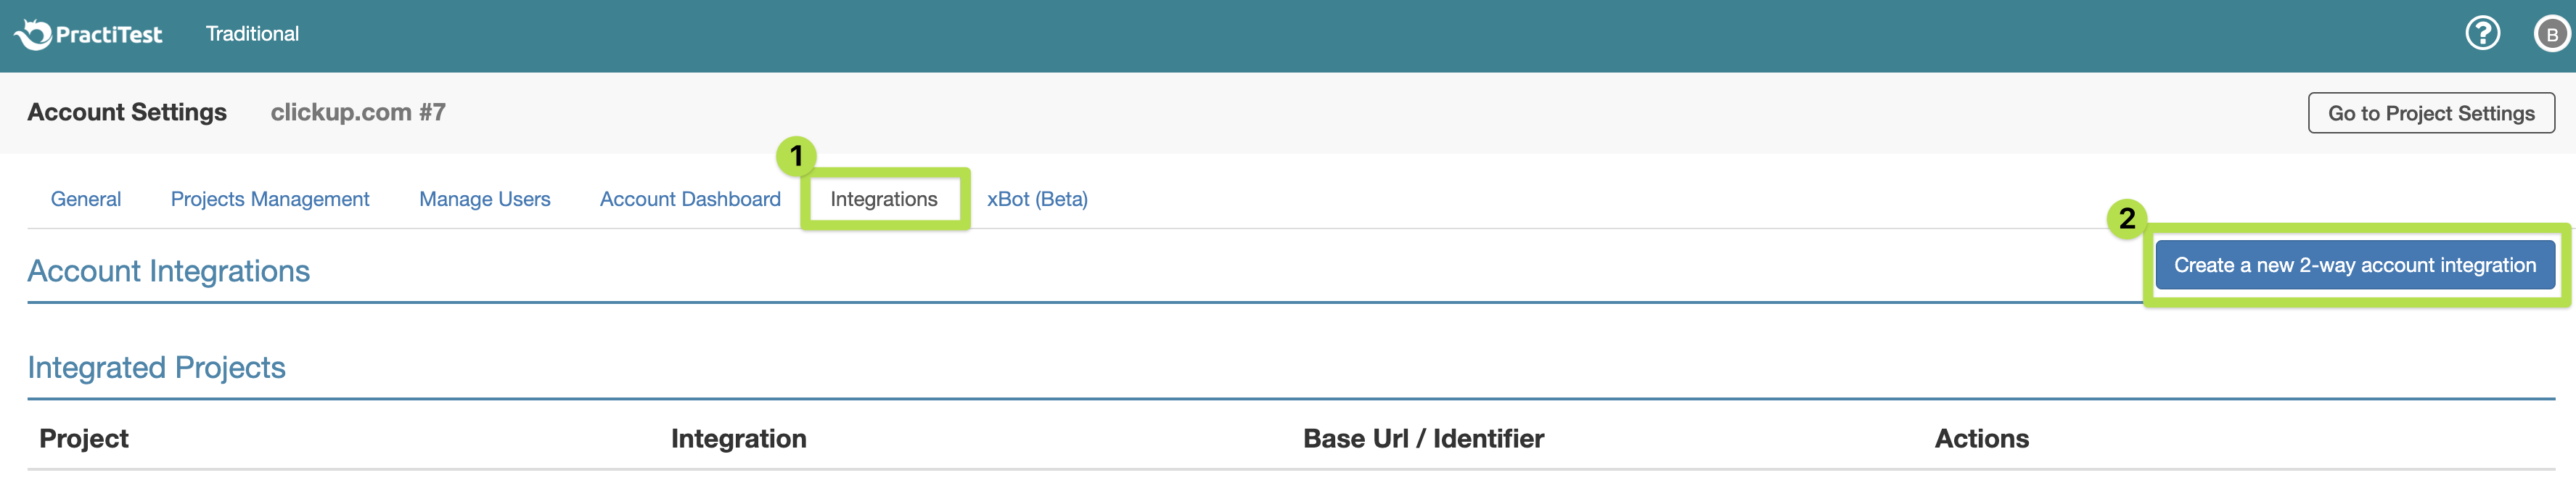The width and height of the screenshot is (2576, 486).
Task: Click Go to Project Settings button
Action: point(2430,113)
